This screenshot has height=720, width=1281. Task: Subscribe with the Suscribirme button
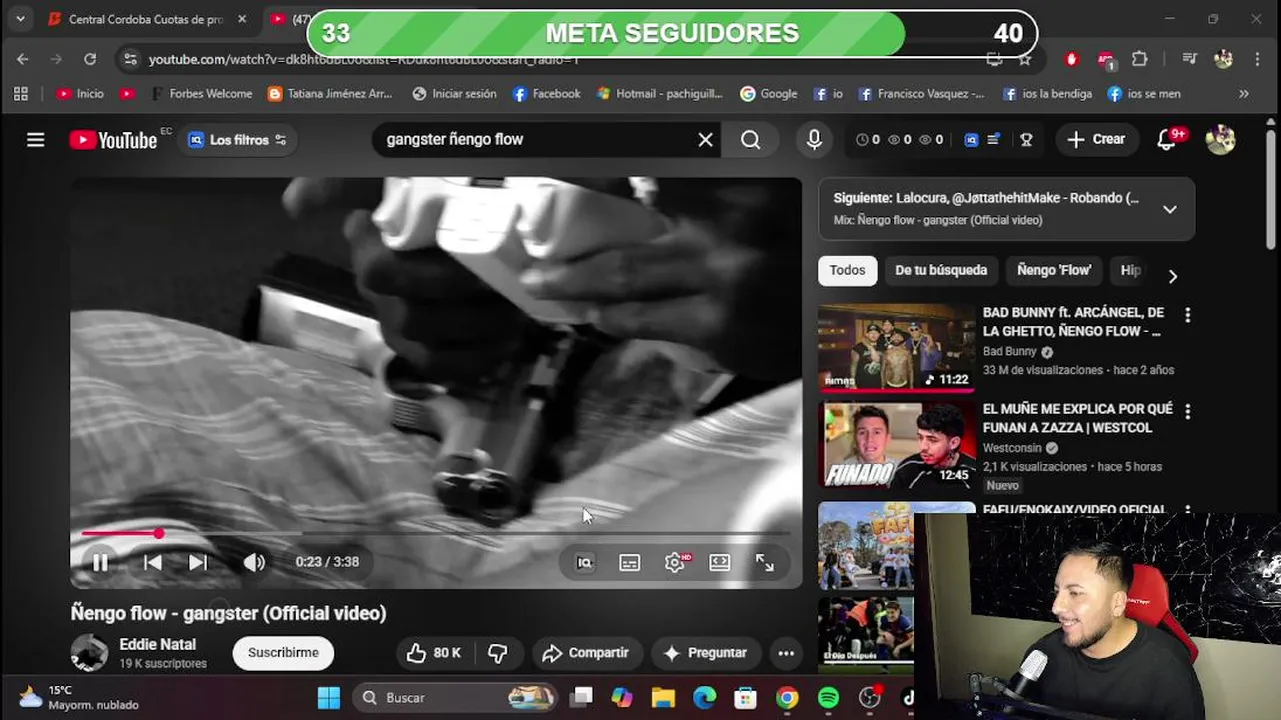283,653
